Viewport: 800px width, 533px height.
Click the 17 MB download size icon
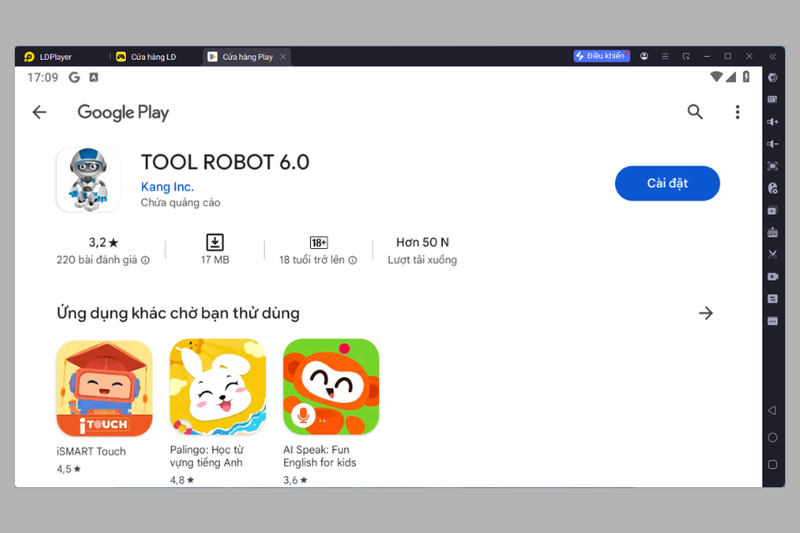pyautogui.click(x=215, y=242)
